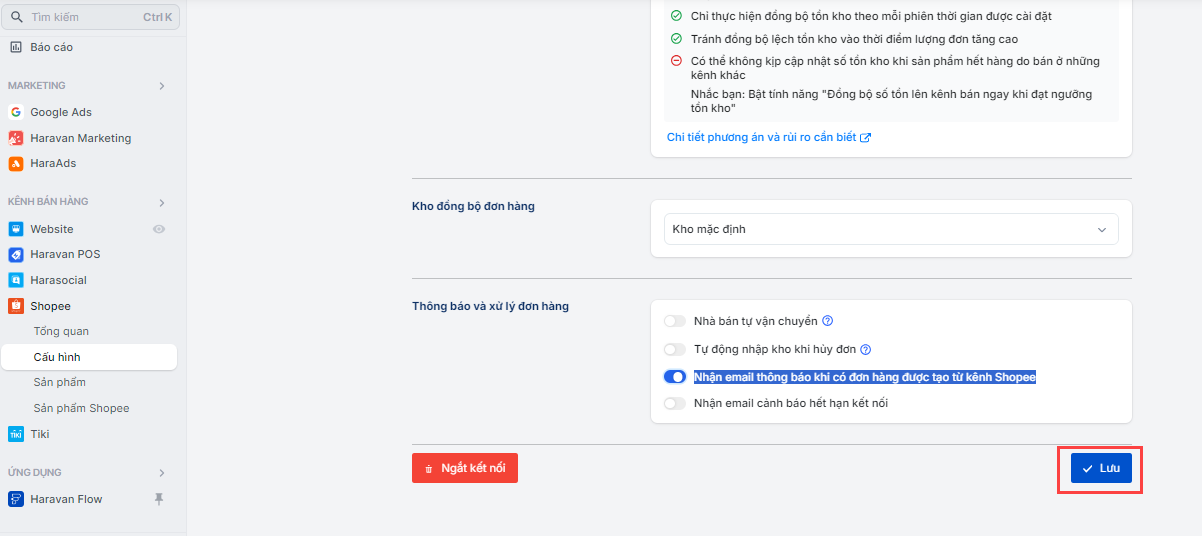Expand the Marketing section chevron

pyautogui.click(x=162, y=86)
